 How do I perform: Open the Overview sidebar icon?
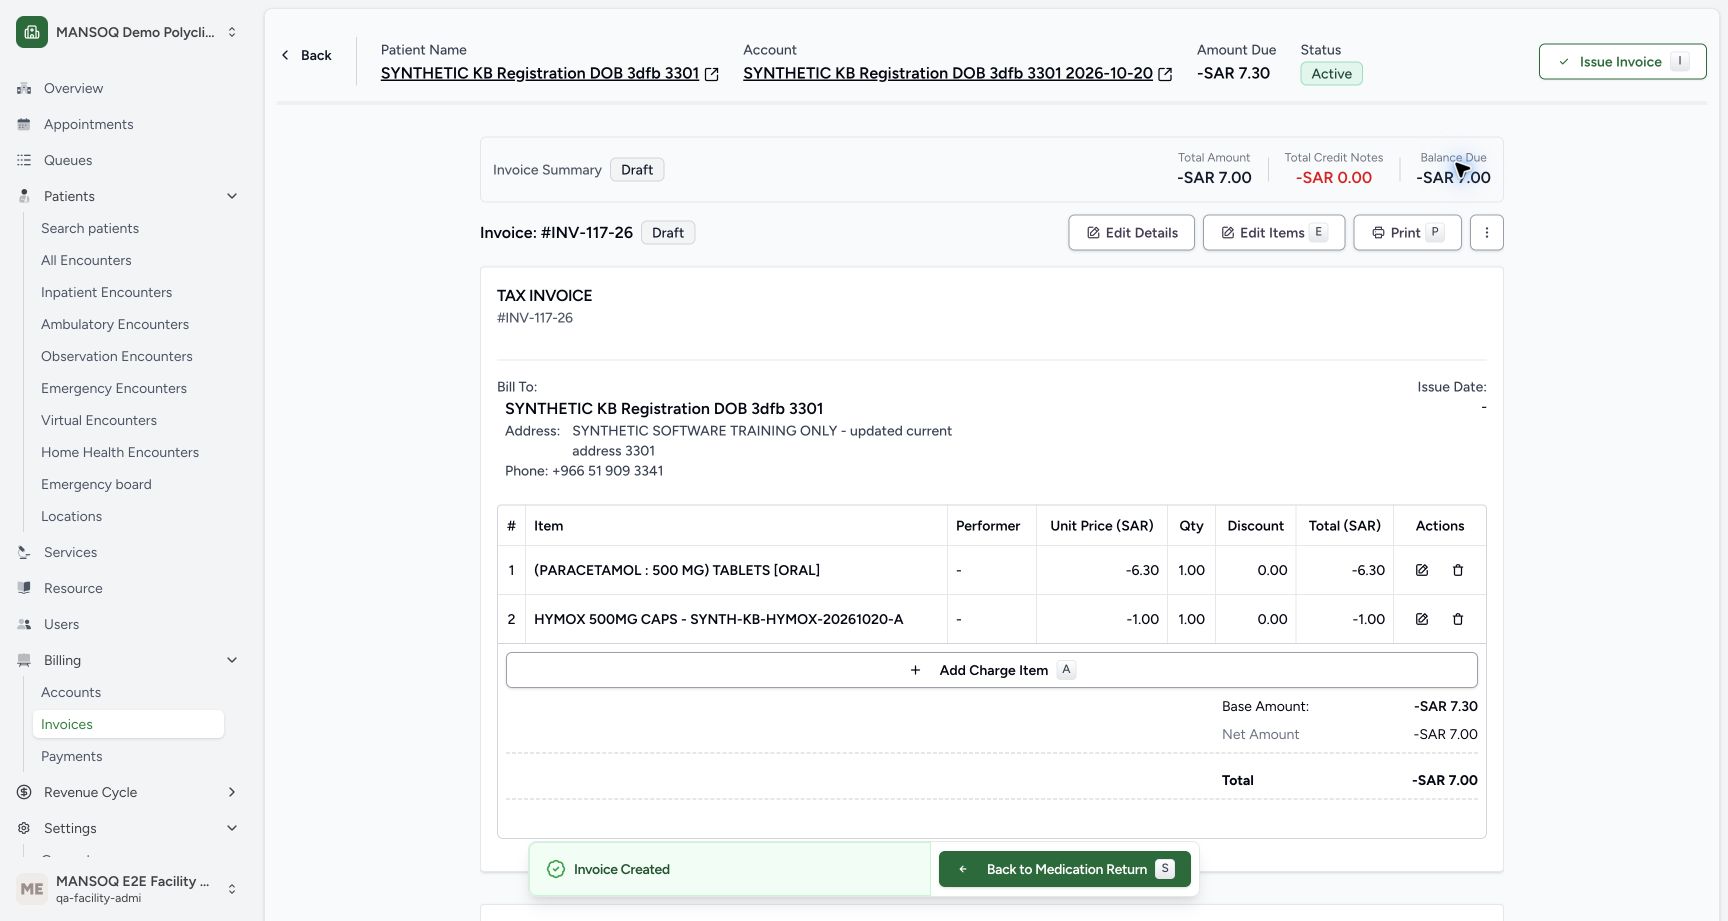pos(24,88)
